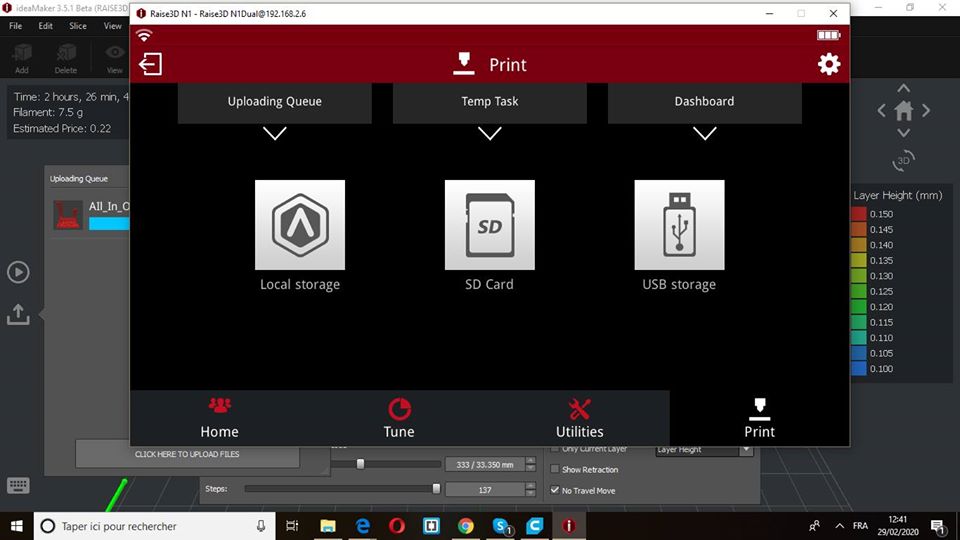Click the Steps slider handle

[436, 489]
